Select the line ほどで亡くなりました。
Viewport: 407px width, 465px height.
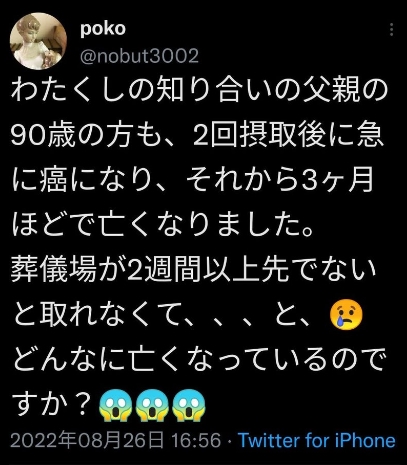[x=163, y=227]
